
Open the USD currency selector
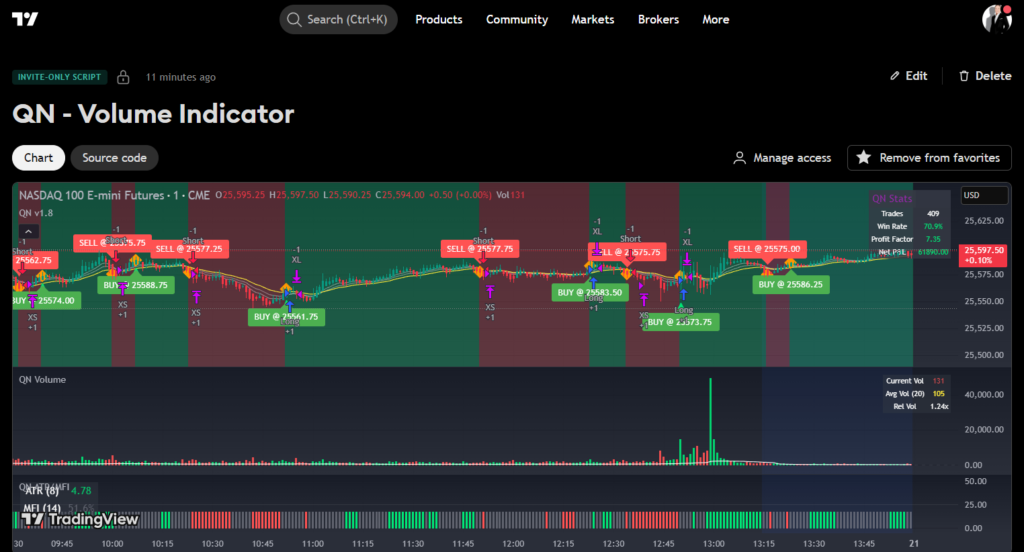coord(984,196)
